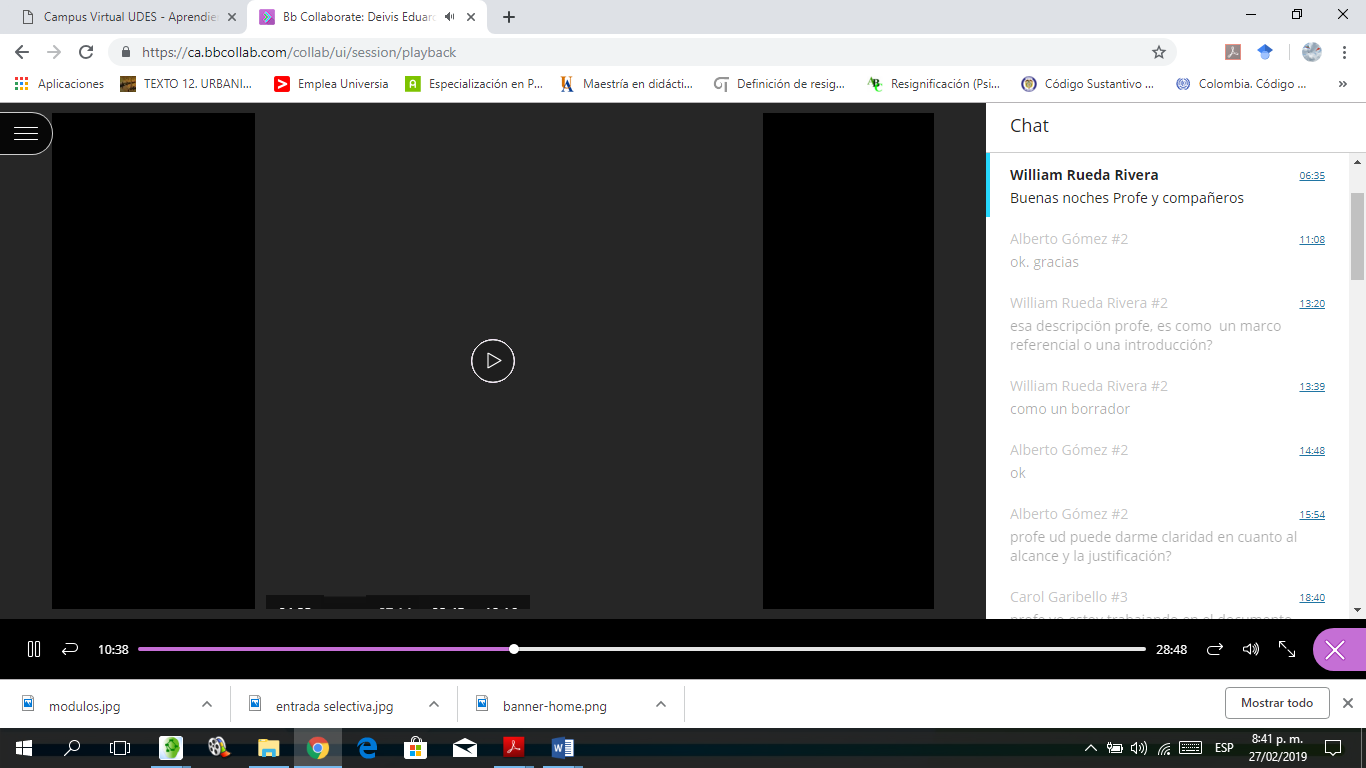Jump to chat timestamp 06:35
This screenshot has height=768, width=1366.
click(x=1312, y=176)
